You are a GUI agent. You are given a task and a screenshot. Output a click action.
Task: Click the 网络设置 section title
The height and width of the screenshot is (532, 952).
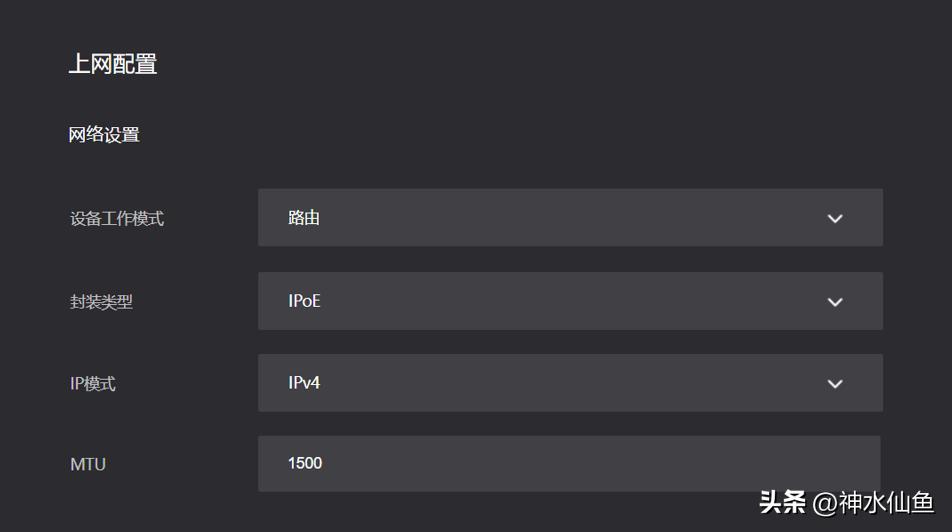click(104, 135)
